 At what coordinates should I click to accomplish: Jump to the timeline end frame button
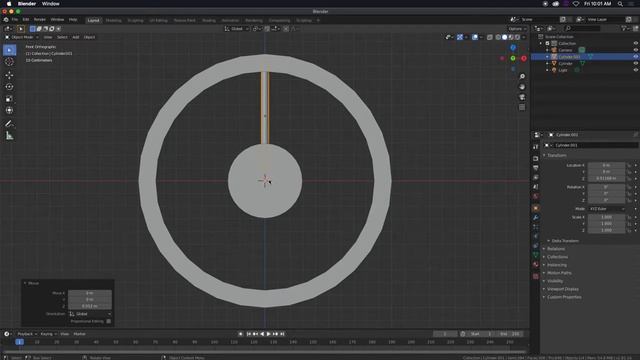(282, 334)
